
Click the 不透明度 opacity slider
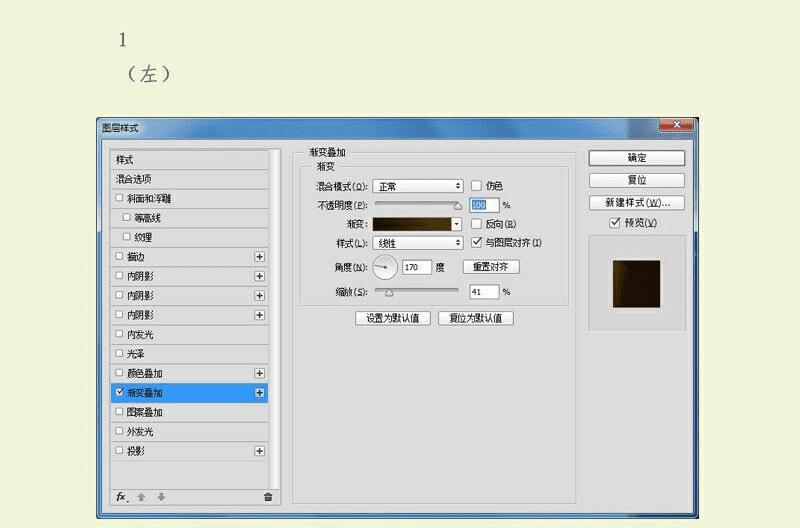(418, 205)
